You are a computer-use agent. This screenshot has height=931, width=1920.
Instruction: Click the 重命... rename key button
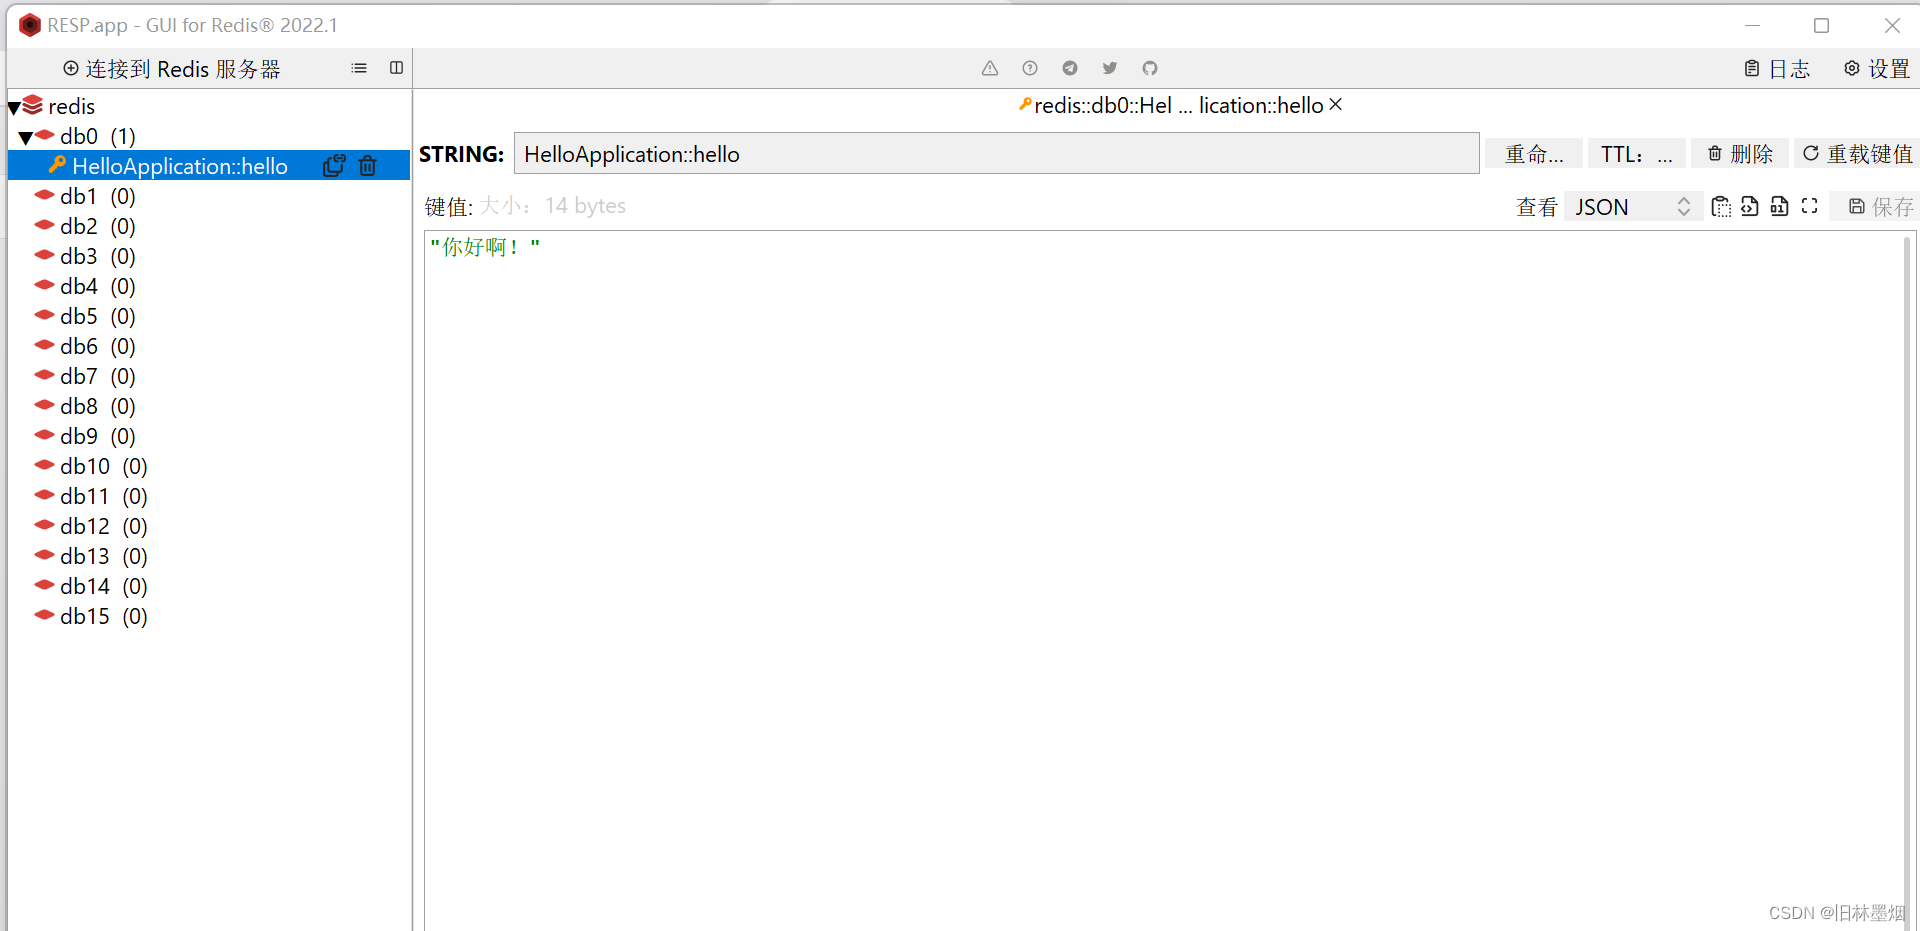(1534, 154)
